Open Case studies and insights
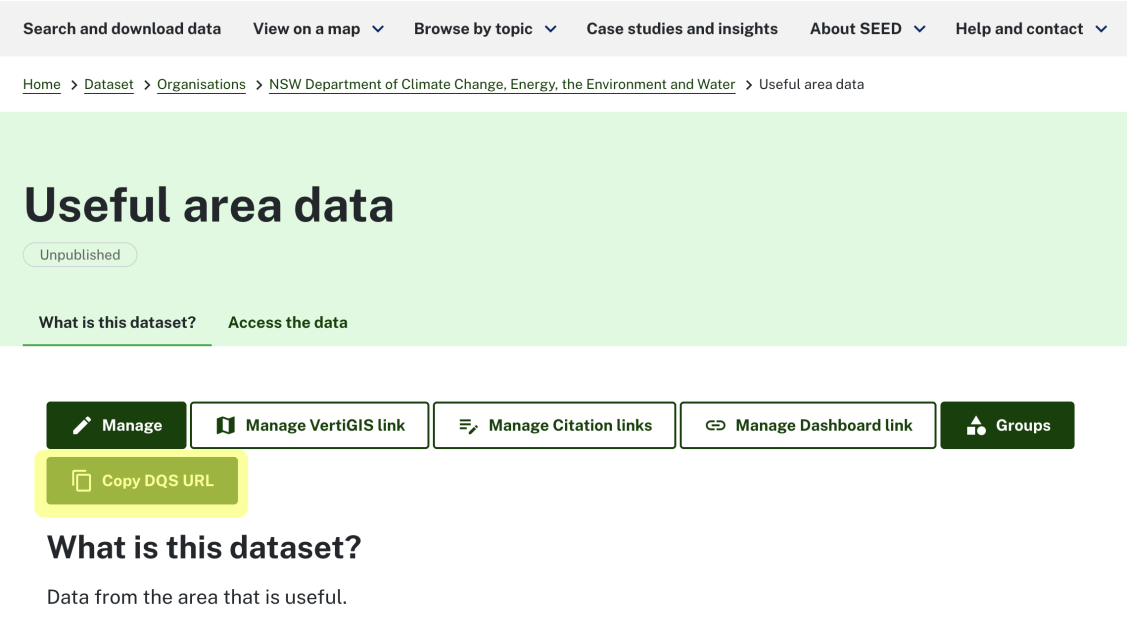Screen dimensions: 1127x635 coord(682,29)
